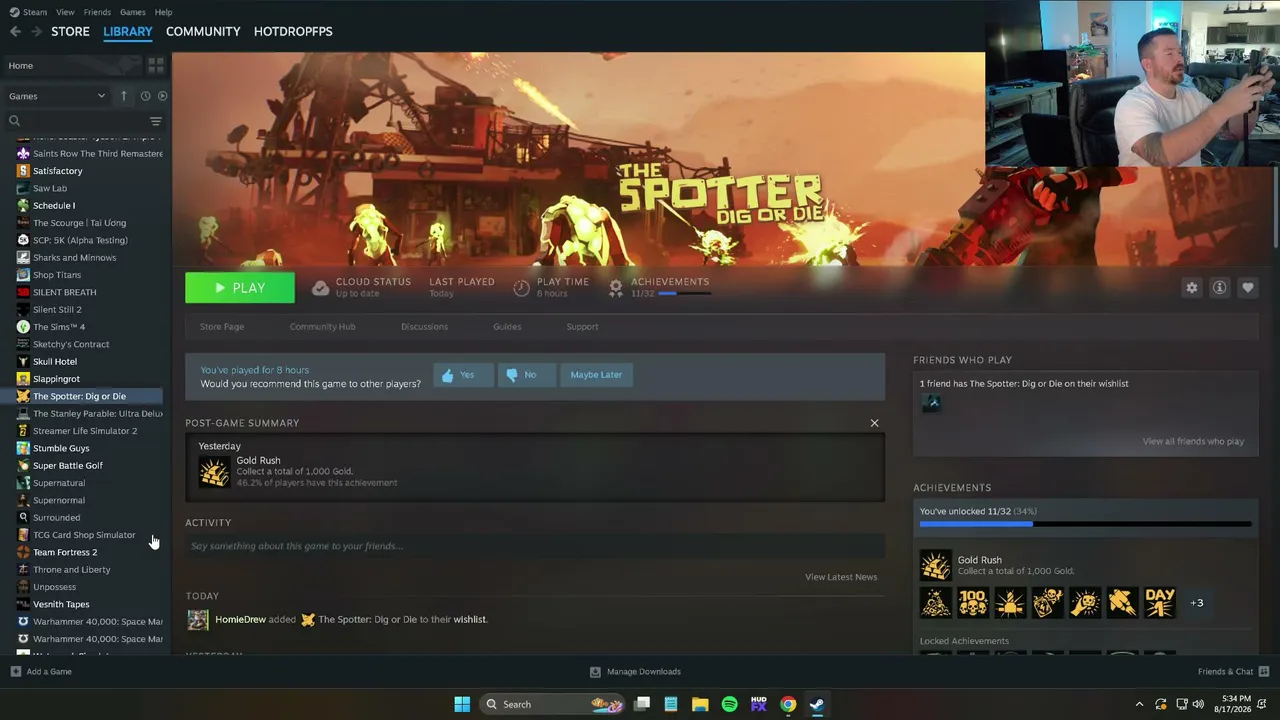Open the View menu

click(65, 12)
